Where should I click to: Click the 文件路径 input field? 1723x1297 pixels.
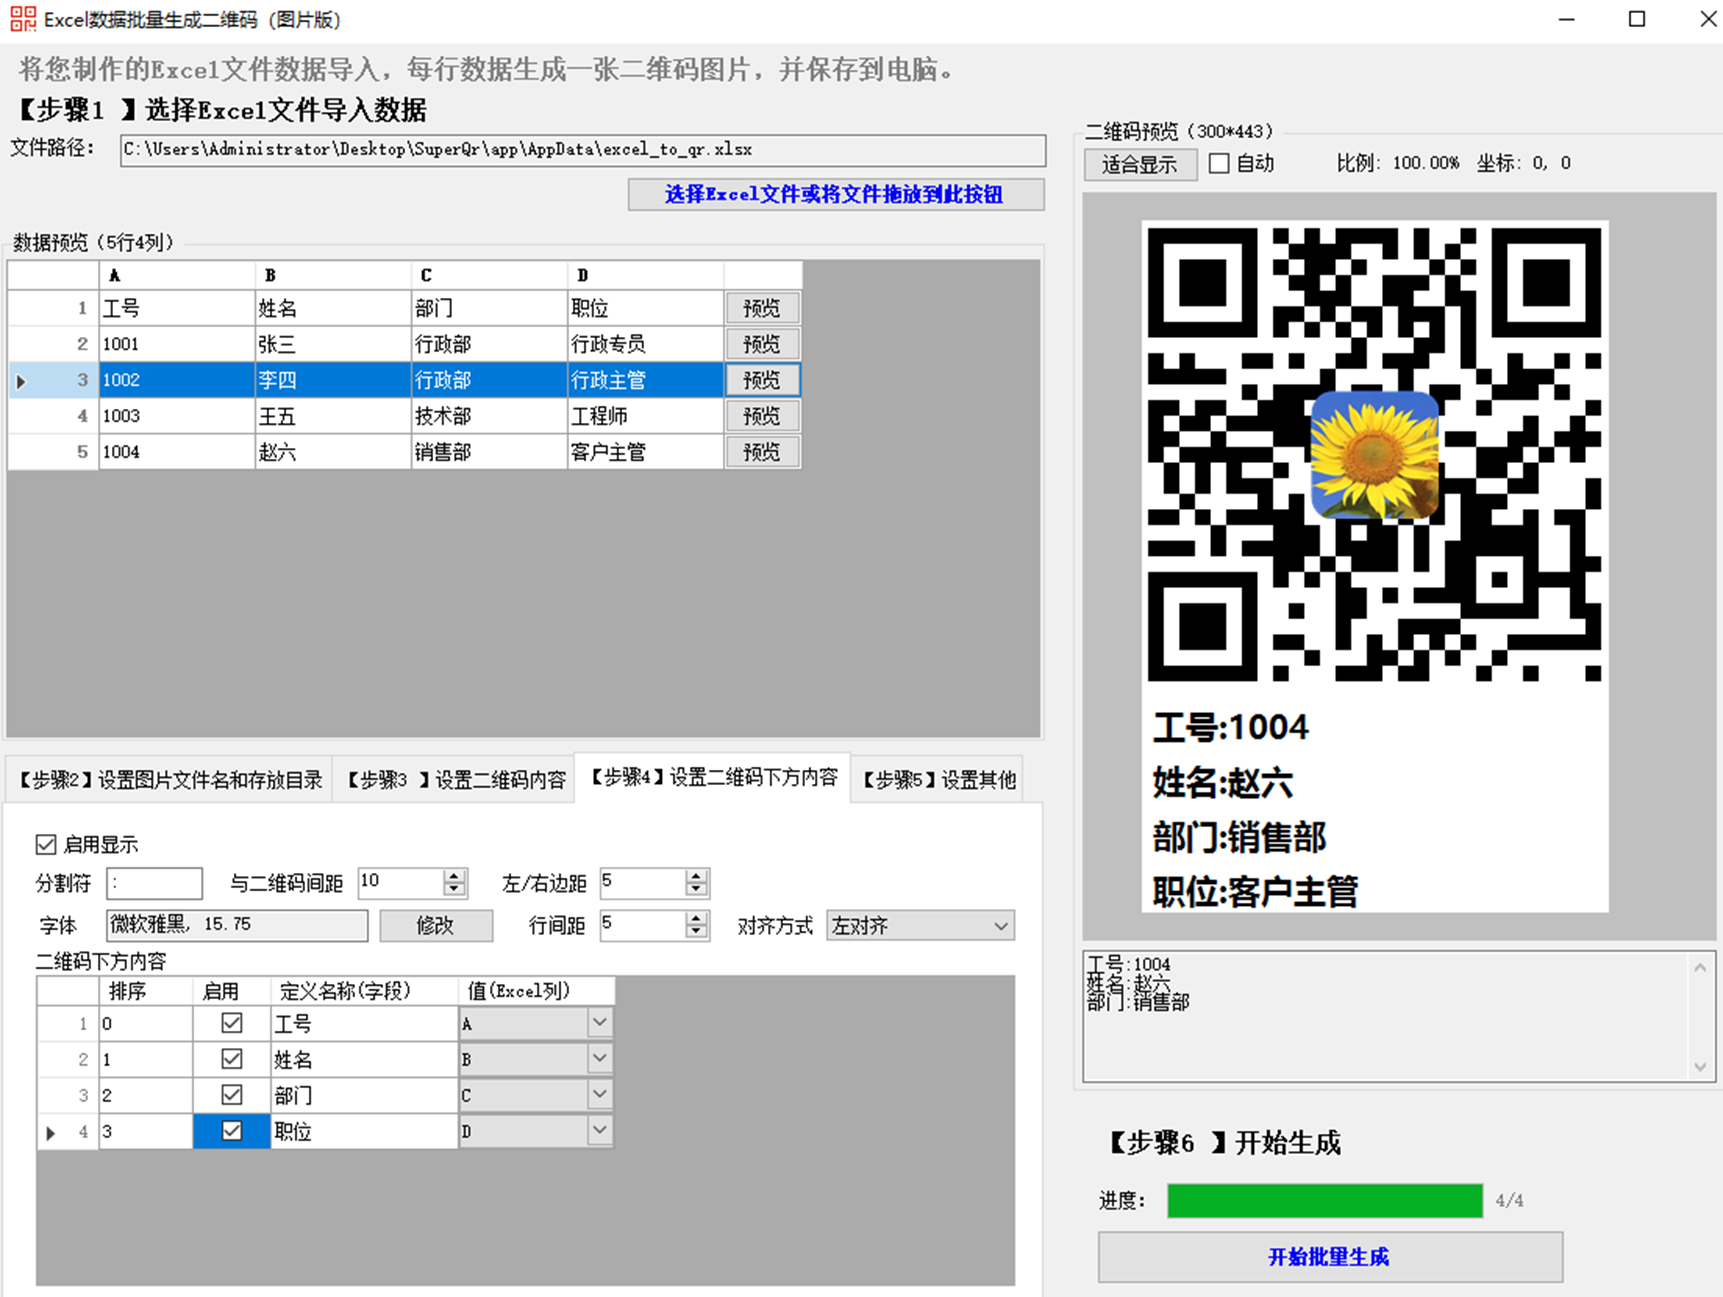[x=583, y=150]
